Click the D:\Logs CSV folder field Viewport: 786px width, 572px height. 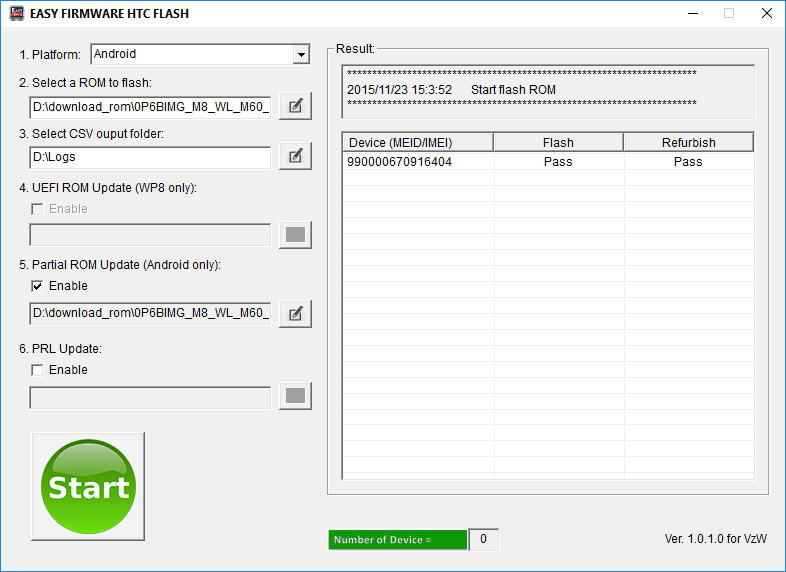150,157
